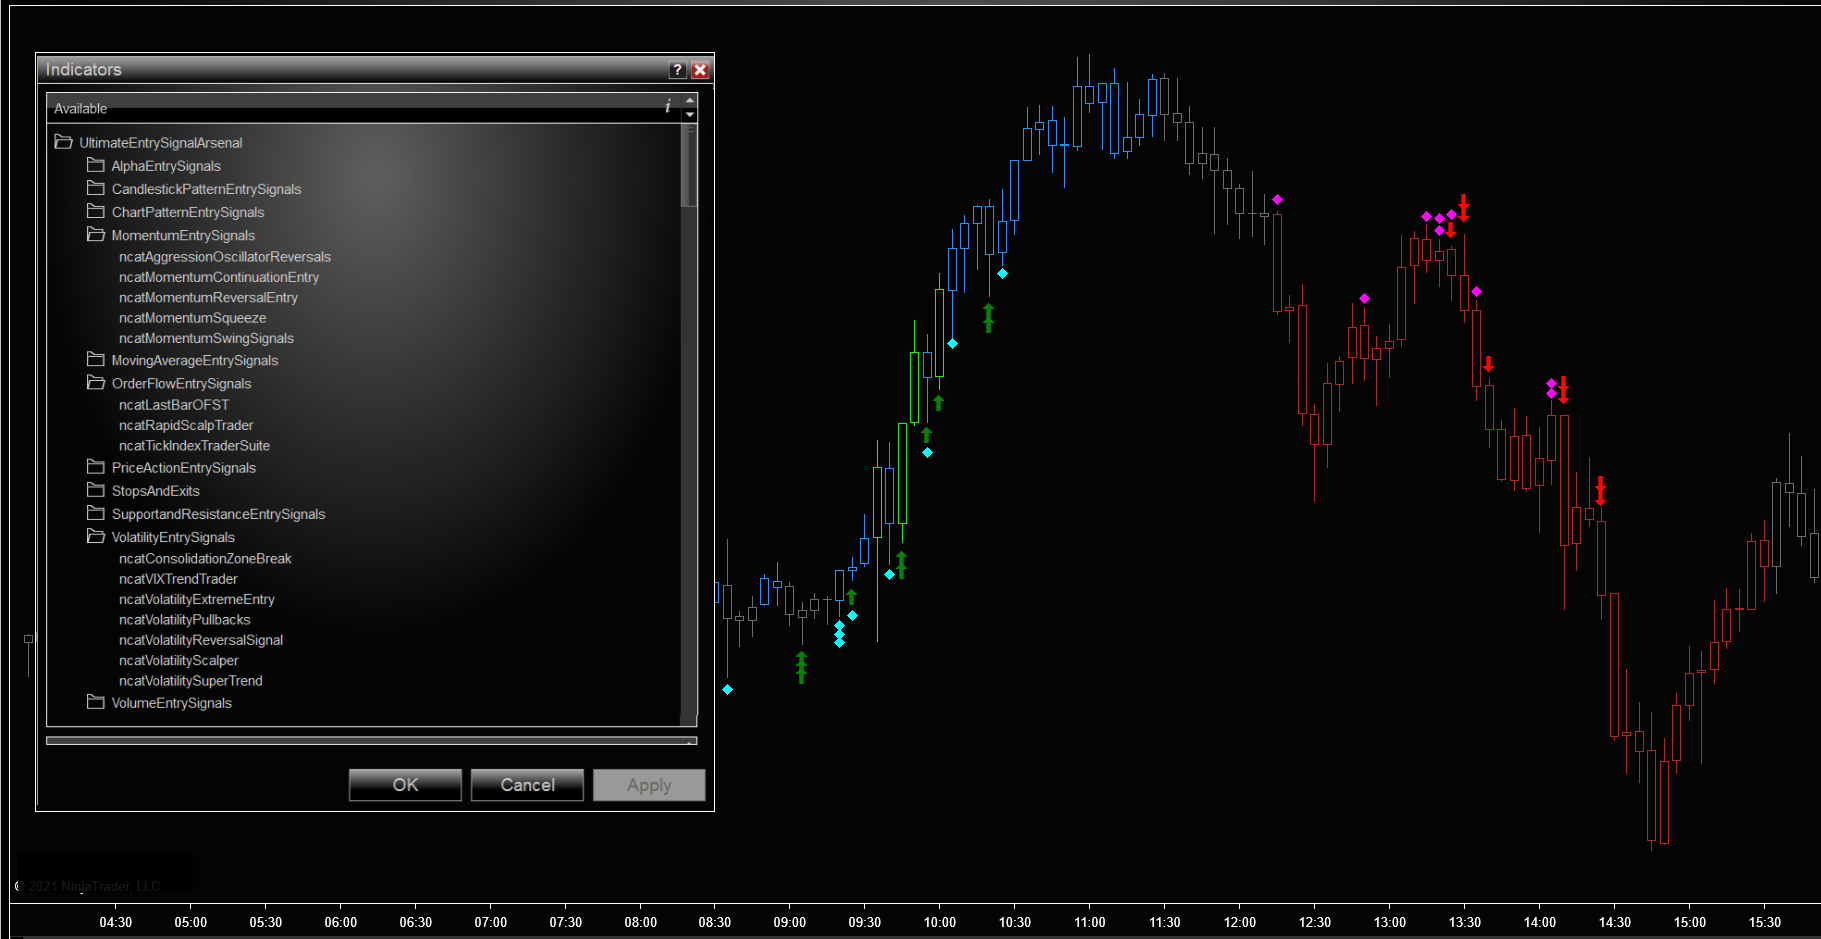Collapse the UltimateEntrySignalArsenal folder
The width and height of the screenshot is (1821, 939).
pyautogui.click(x=63, y=142)
